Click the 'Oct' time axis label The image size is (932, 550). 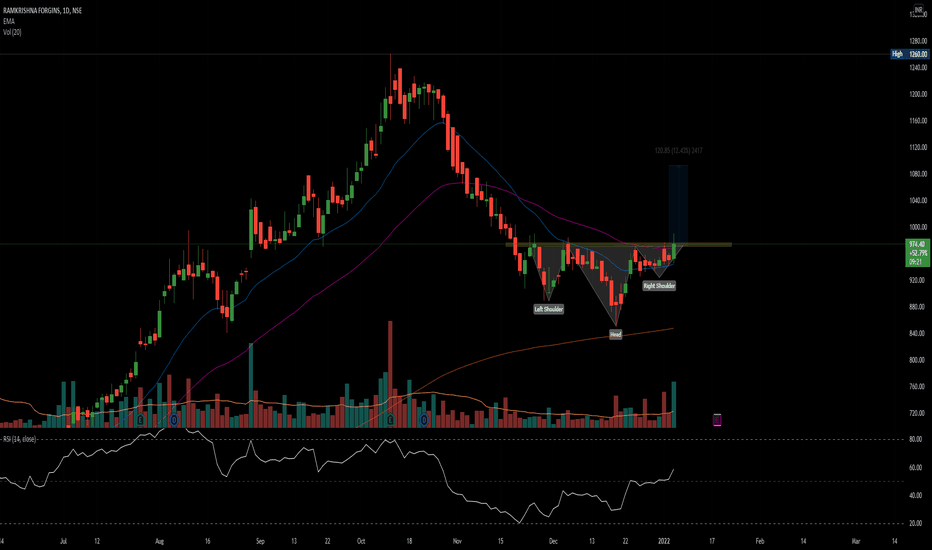click(361, 542)
